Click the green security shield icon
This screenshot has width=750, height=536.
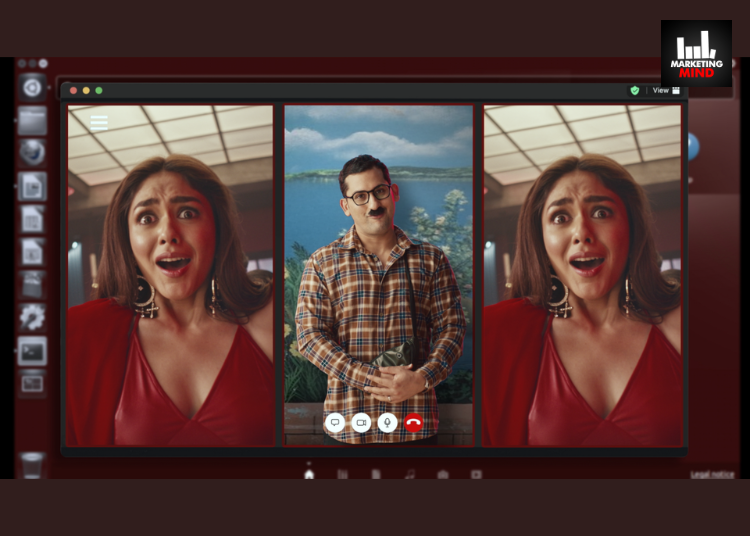pos(634,90)
